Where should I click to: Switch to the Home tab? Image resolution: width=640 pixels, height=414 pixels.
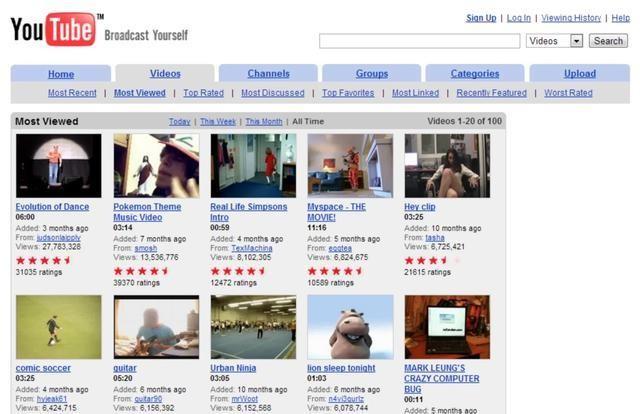61,74
